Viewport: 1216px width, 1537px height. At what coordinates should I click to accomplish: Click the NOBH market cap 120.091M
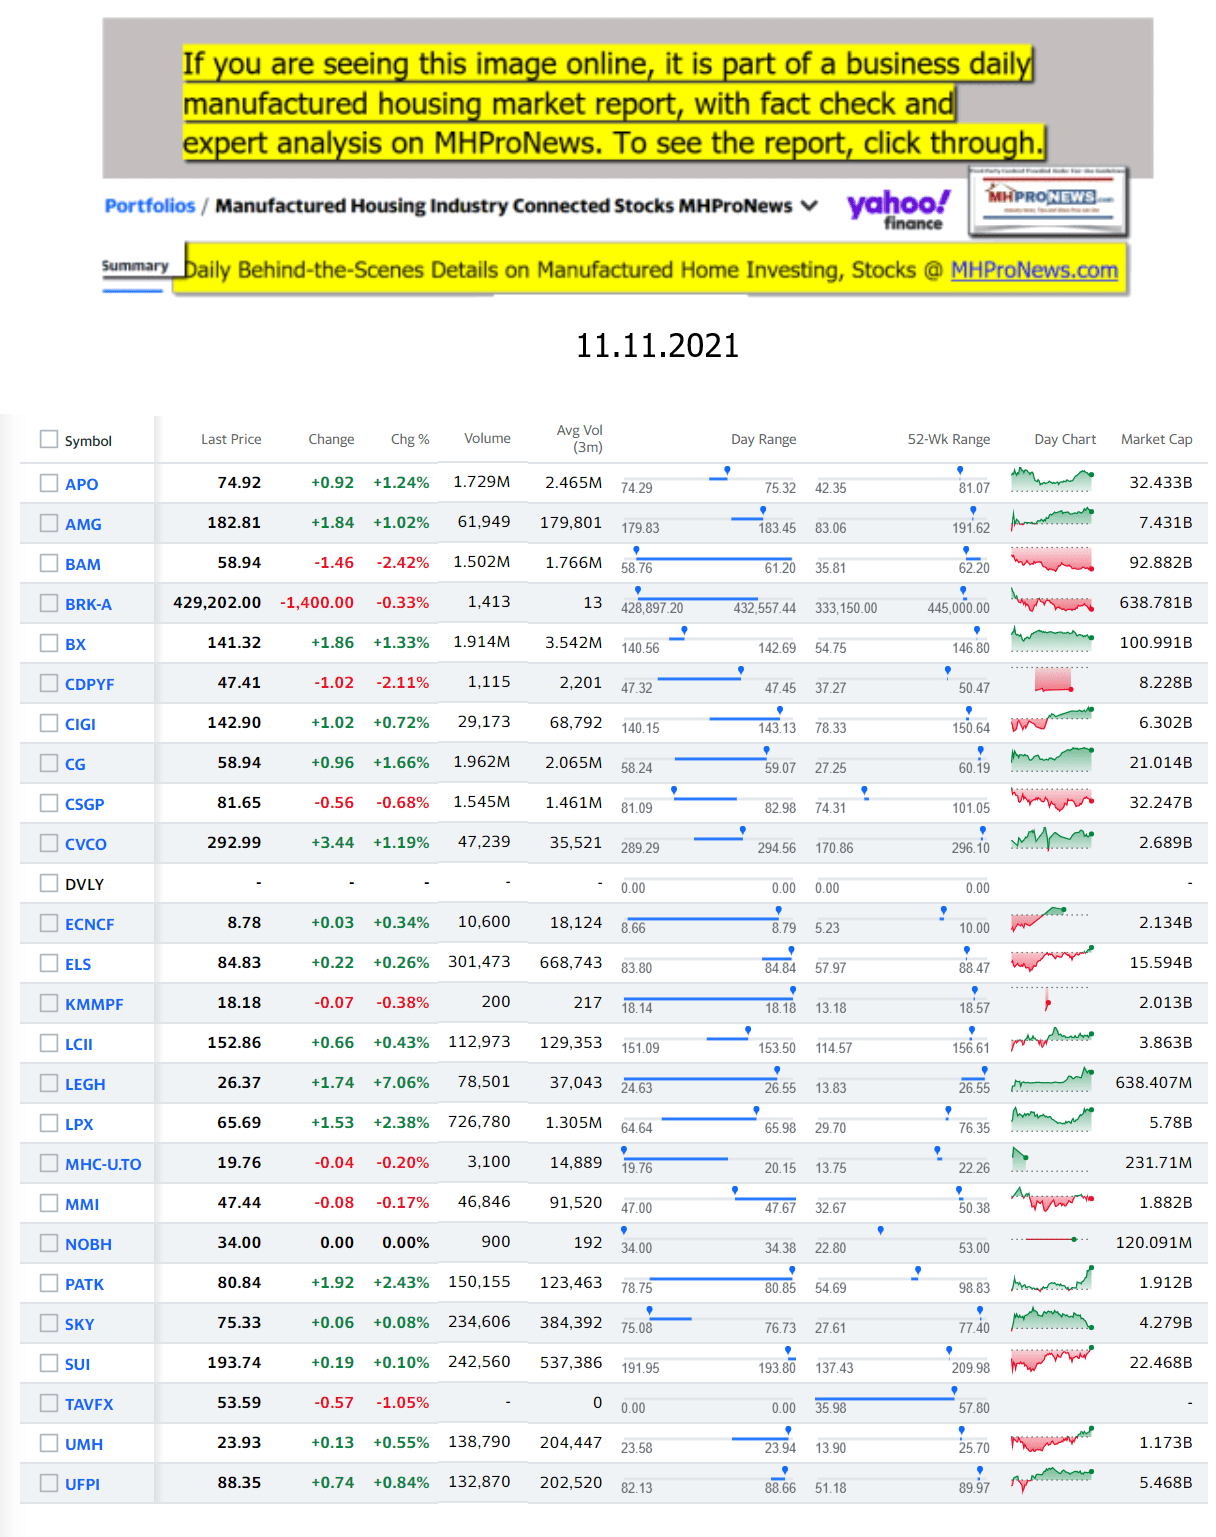coord(1154,1242)
